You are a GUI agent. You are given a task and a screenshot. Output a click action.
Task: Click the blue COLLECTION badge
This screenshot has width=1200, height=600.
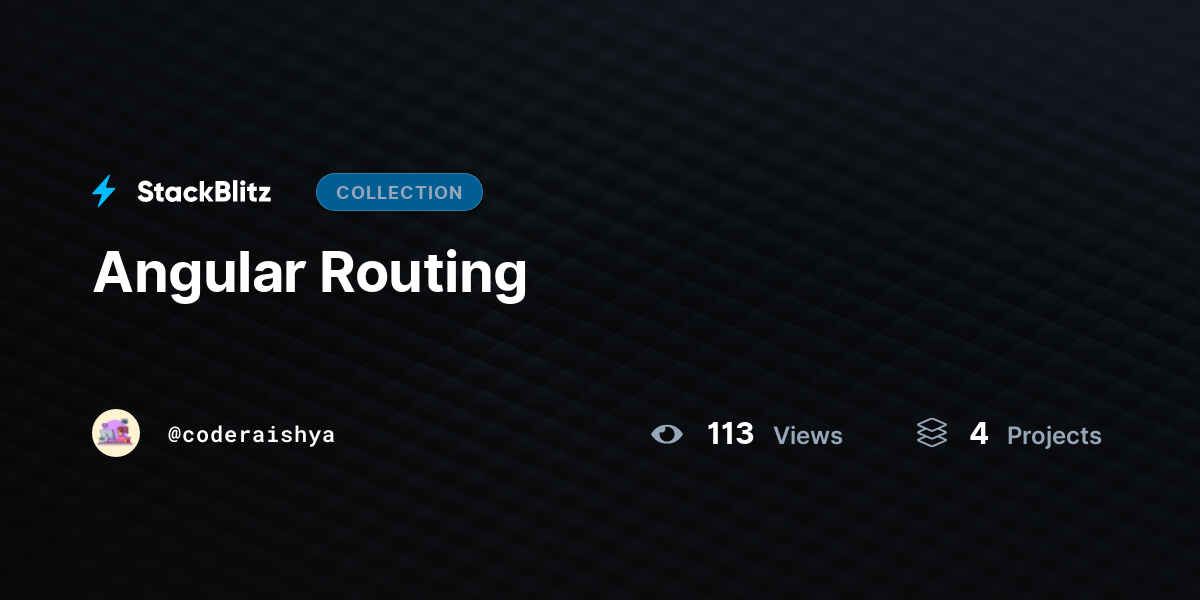coord(399,192)
